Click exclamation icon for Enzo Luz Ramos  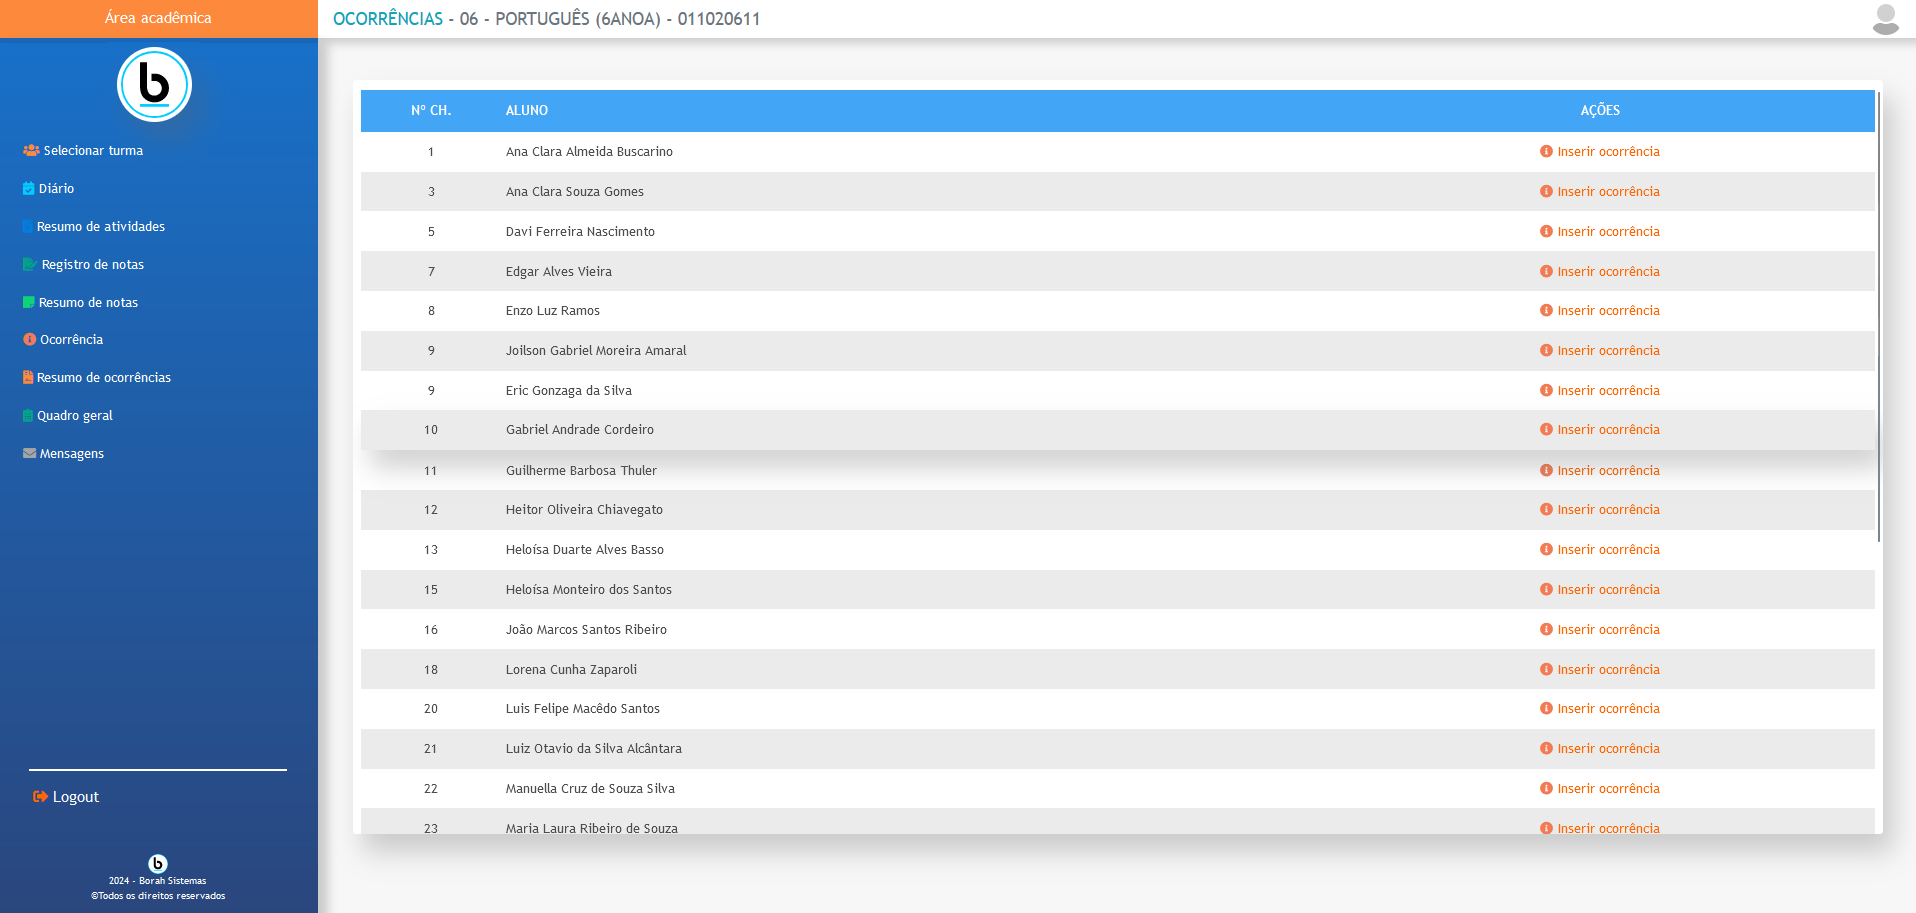click(1546, 310)
